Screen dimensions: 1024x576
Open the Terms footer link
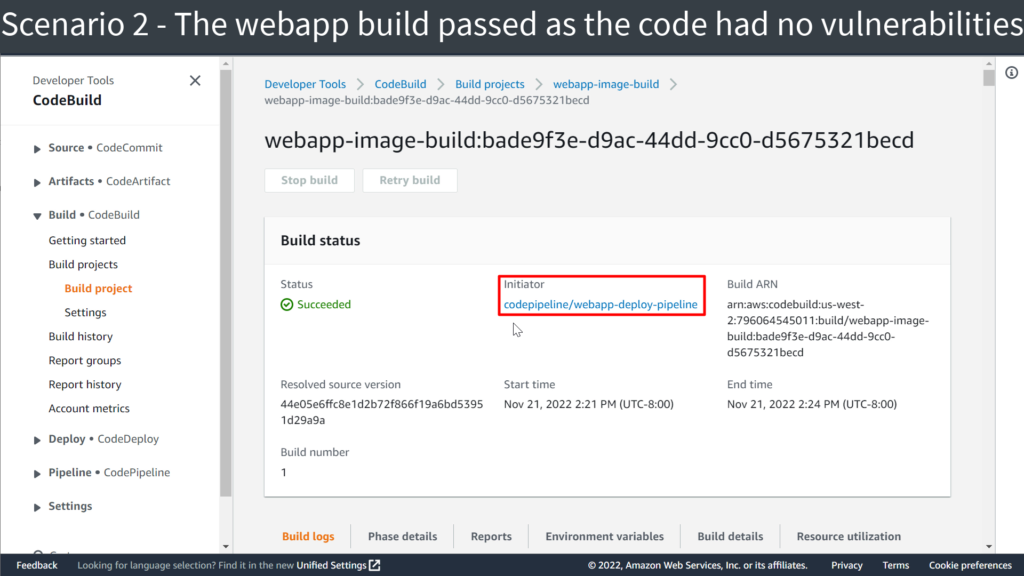895,566
